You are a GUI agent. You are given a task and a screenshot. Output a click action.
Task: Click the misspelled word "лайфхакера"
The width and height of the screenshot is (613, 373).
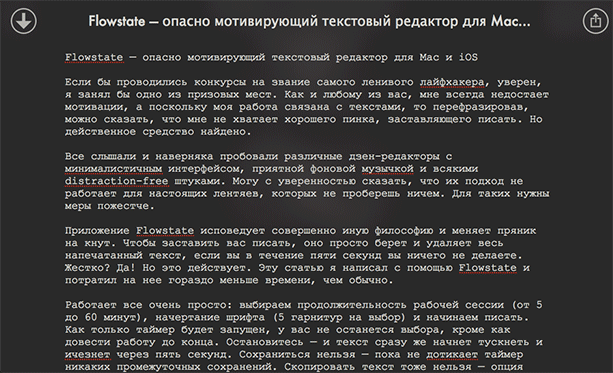452,82
